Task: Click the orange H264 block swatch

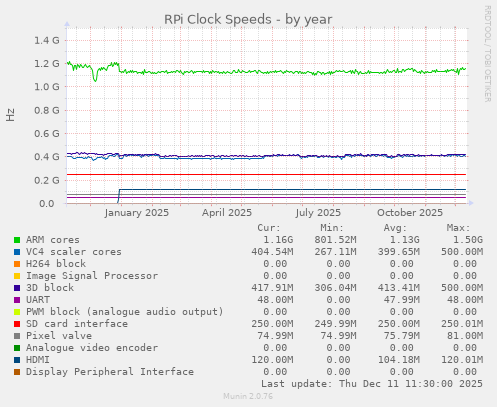Action: pyautogui.click(x=17, y=264)
